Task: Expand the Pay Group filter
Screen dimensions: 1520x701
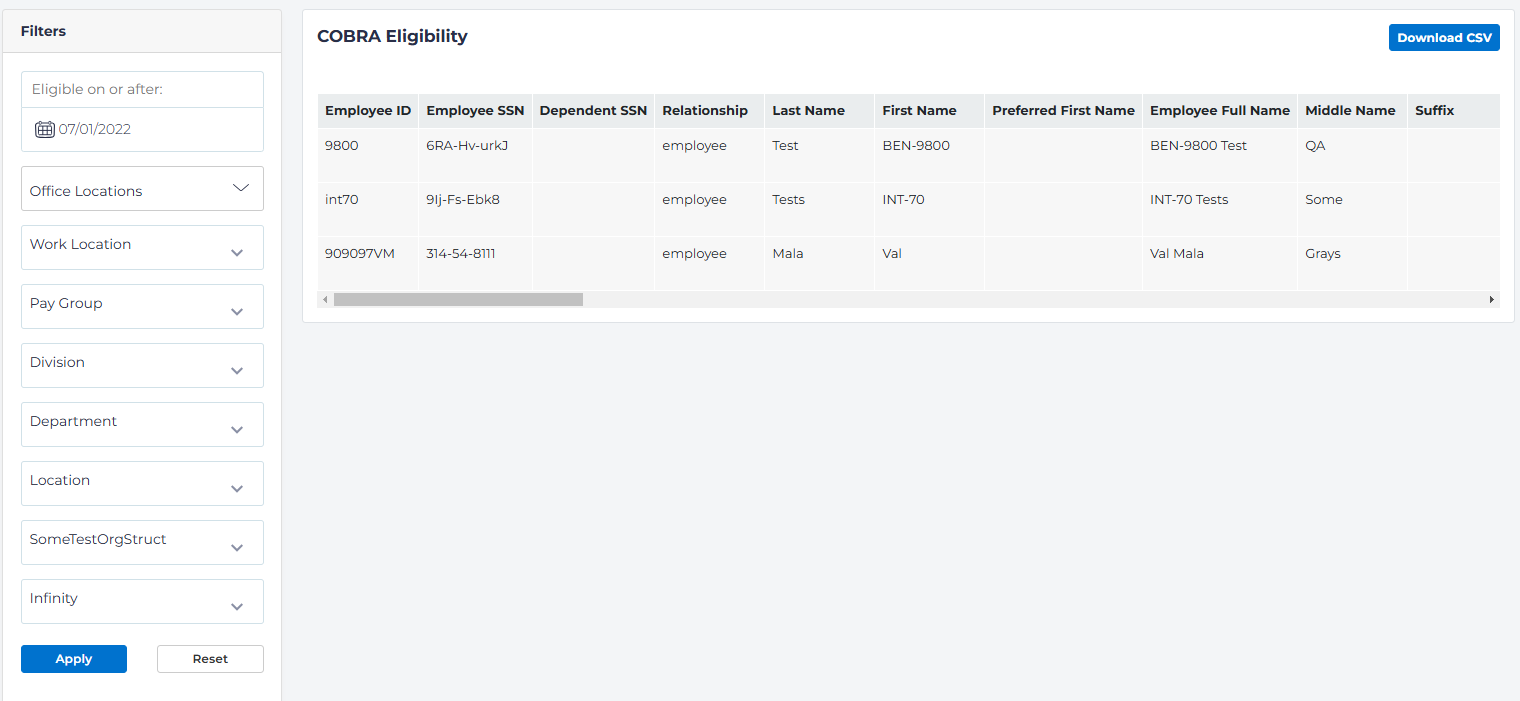Action: (237, 311)
